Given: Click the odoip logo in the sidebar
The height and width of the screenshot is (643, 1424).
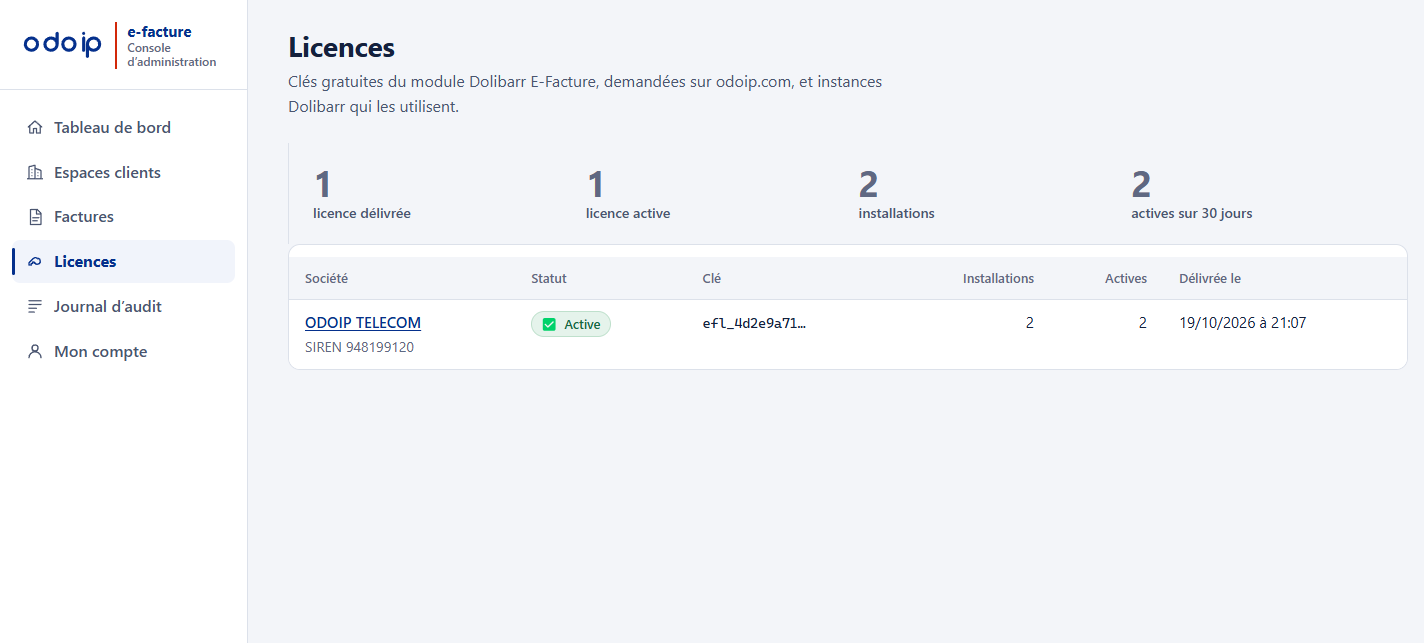Looking at the screenshot, I should coord(63,44).
